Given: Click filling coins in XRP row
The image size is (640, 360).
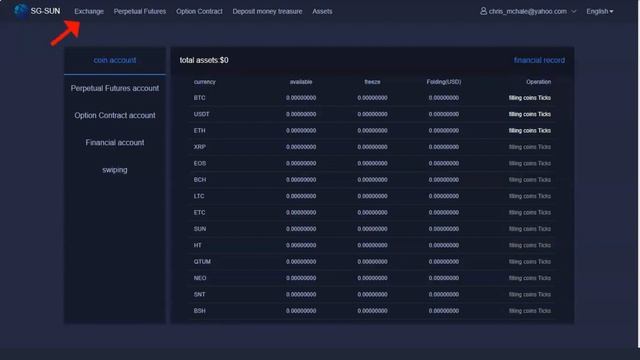Looking at the screenshot, I should coord(522,147).
